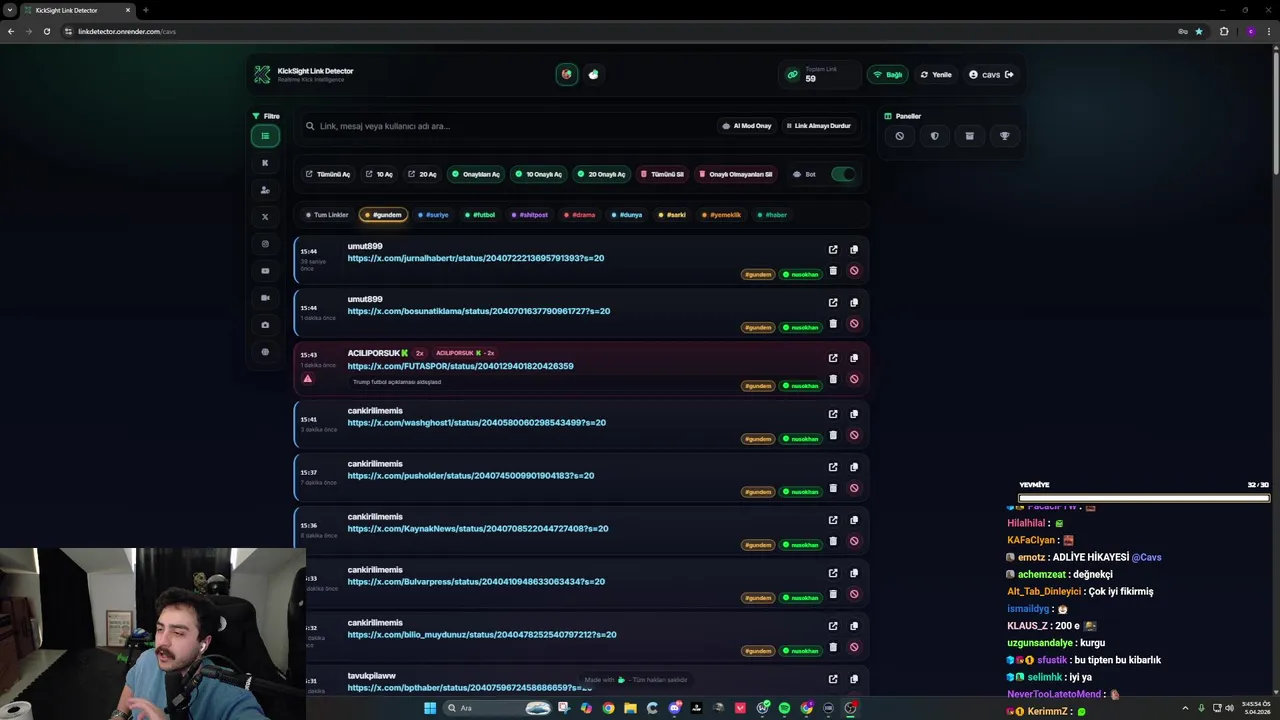
Task: Open the FUTASPOR status link
Action: click(460, 366)
